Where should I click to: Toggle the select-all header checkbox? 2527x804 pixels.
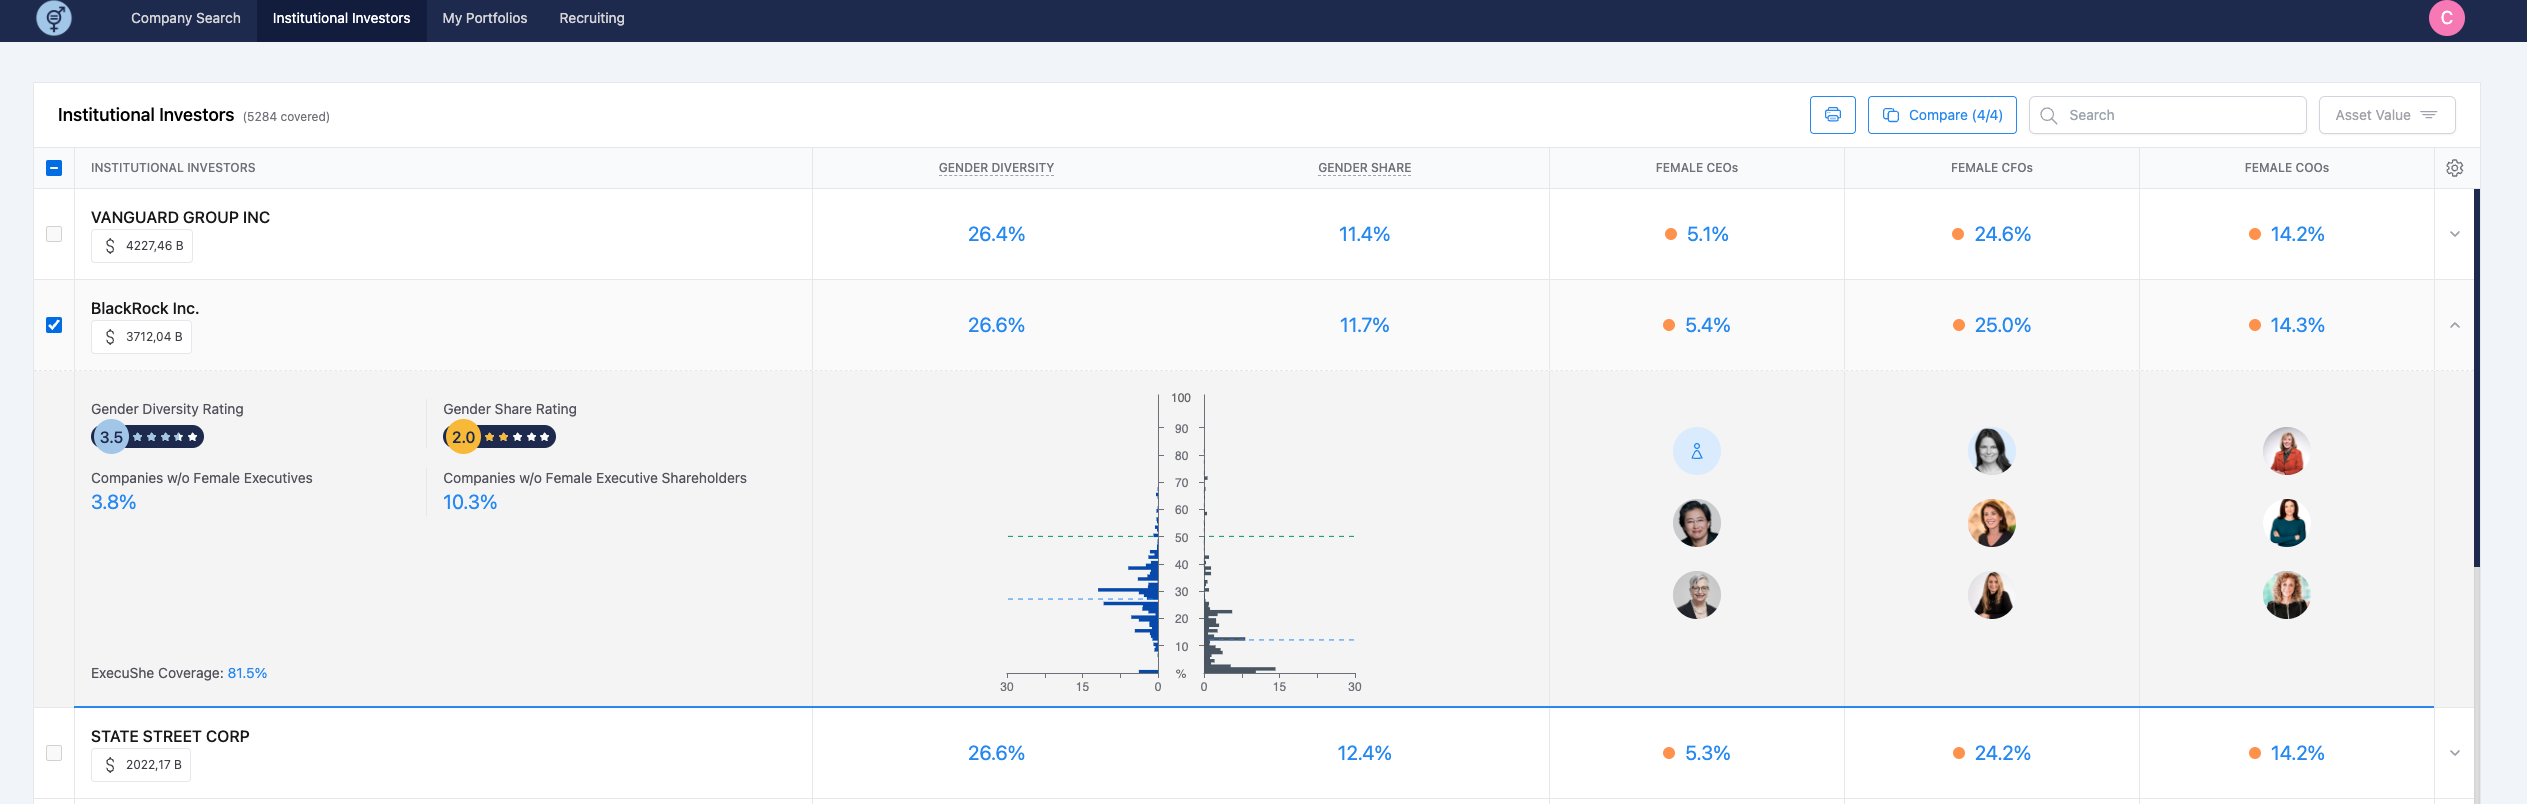[54, 168]
